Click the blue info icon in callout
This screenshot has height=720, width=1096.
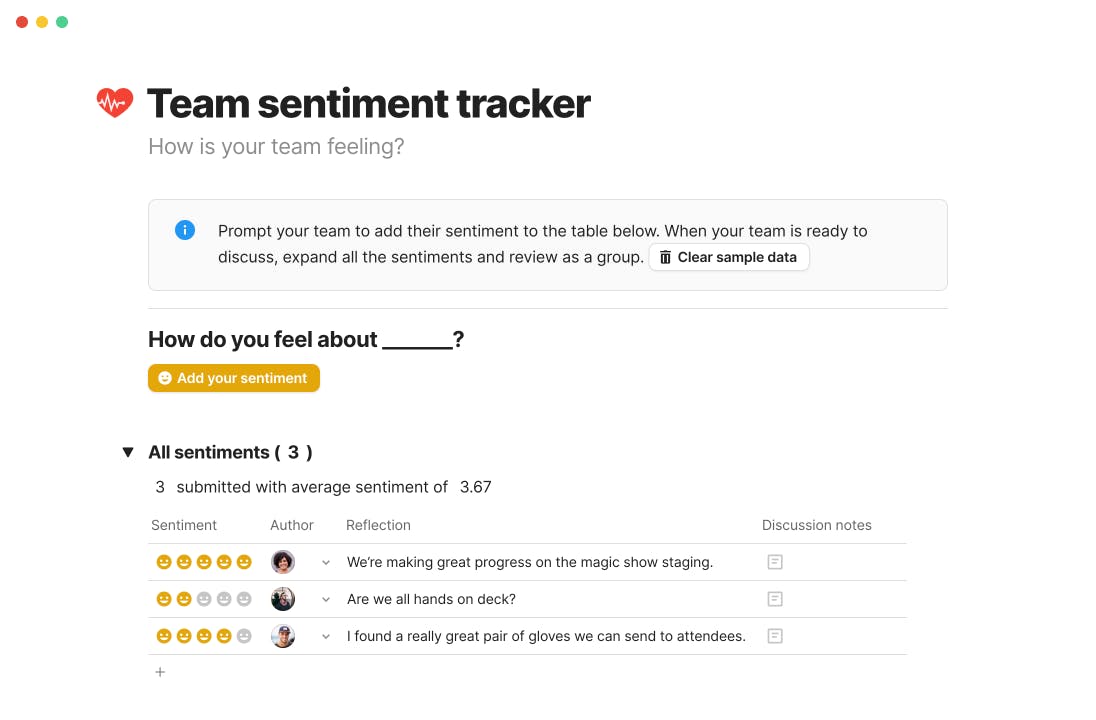[185, 230]
